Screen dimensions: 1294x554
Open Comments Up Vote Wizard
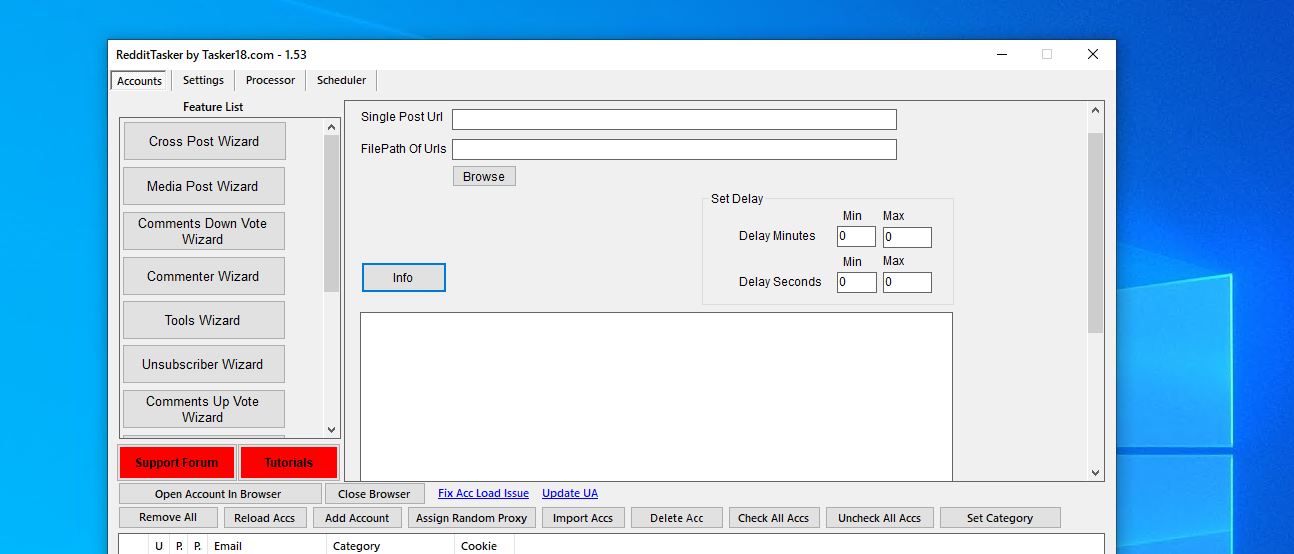click(204, 409)
